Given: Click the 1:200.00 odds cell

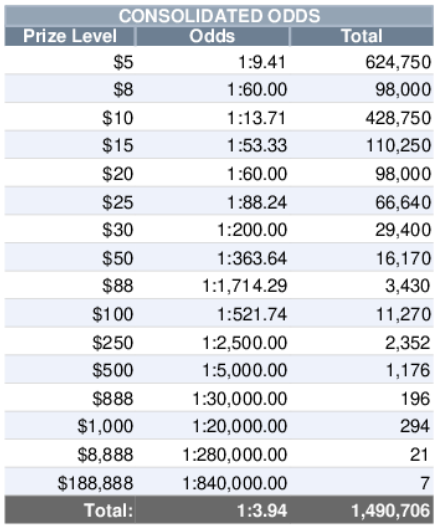Looking at the screenshot, I should (212, 230).
